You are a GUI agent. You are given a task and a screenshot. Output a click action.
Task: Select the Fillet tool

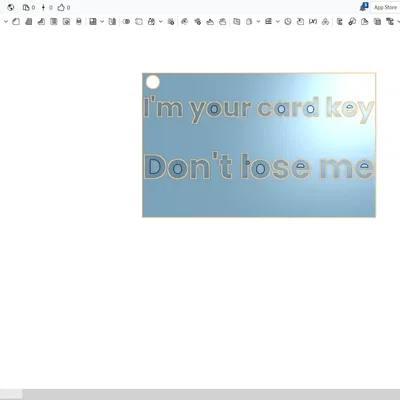point(16,22)
